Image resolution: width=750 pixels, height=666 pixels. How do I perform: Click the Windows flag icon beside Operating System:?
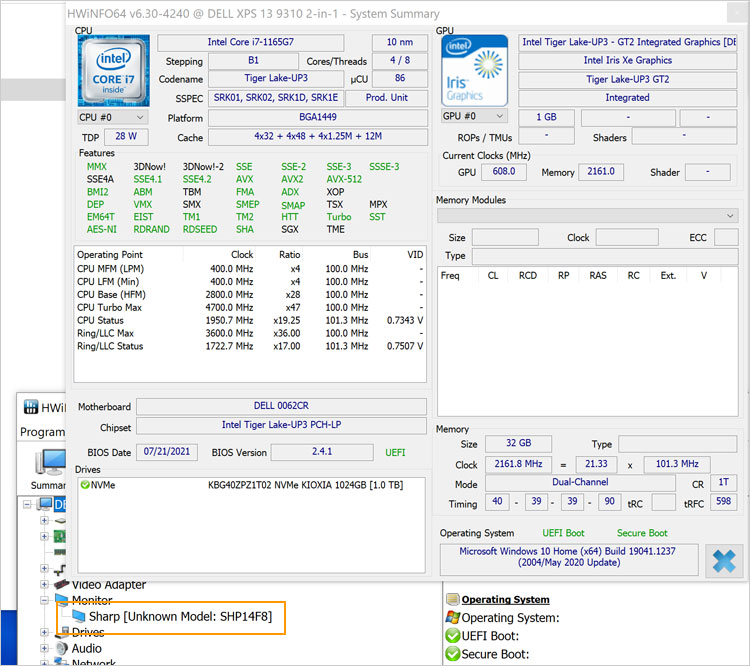click(x=452, y=617)
